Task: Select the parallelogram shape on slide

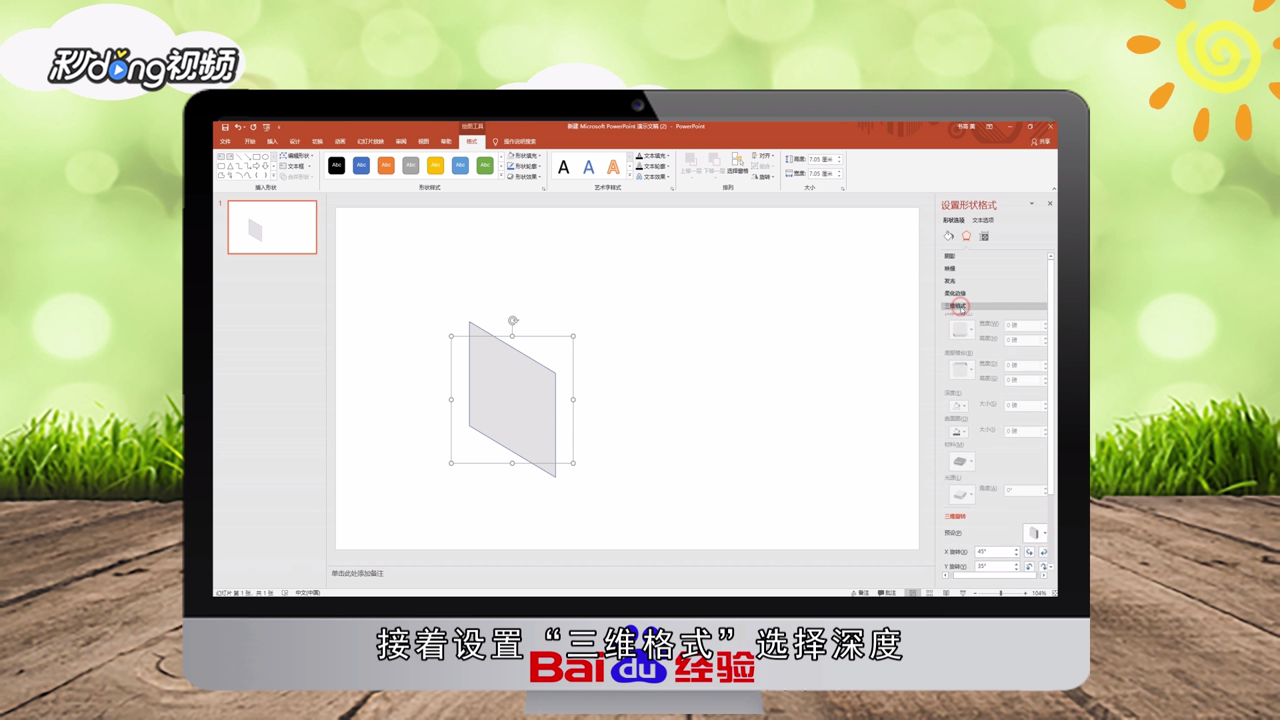Action: click(x=512, y=399)
